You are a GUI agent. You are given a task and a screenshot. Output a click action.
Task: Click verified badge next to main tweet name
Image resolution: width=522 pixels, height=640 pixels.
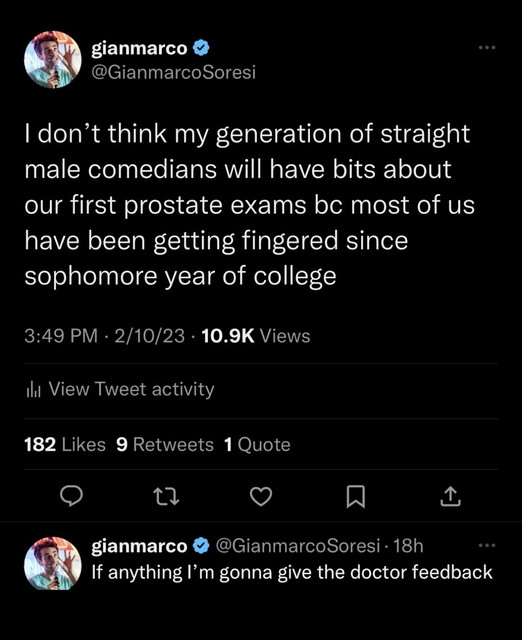200,49
